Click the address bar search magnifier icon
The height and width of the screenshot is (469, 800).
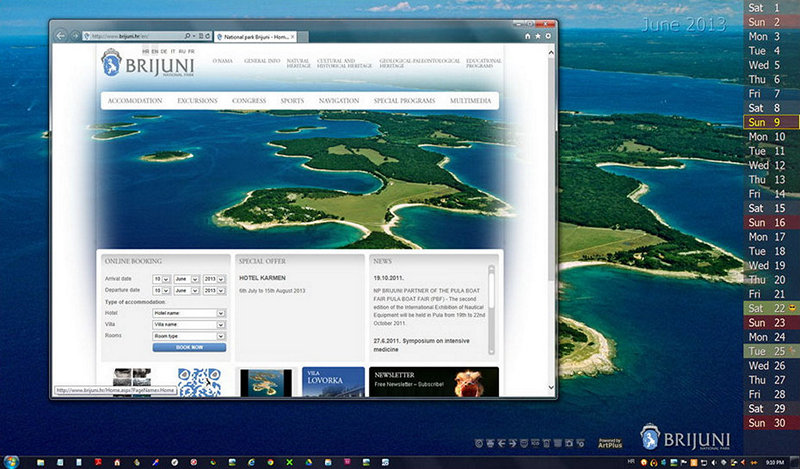click(x=187, y=36)
